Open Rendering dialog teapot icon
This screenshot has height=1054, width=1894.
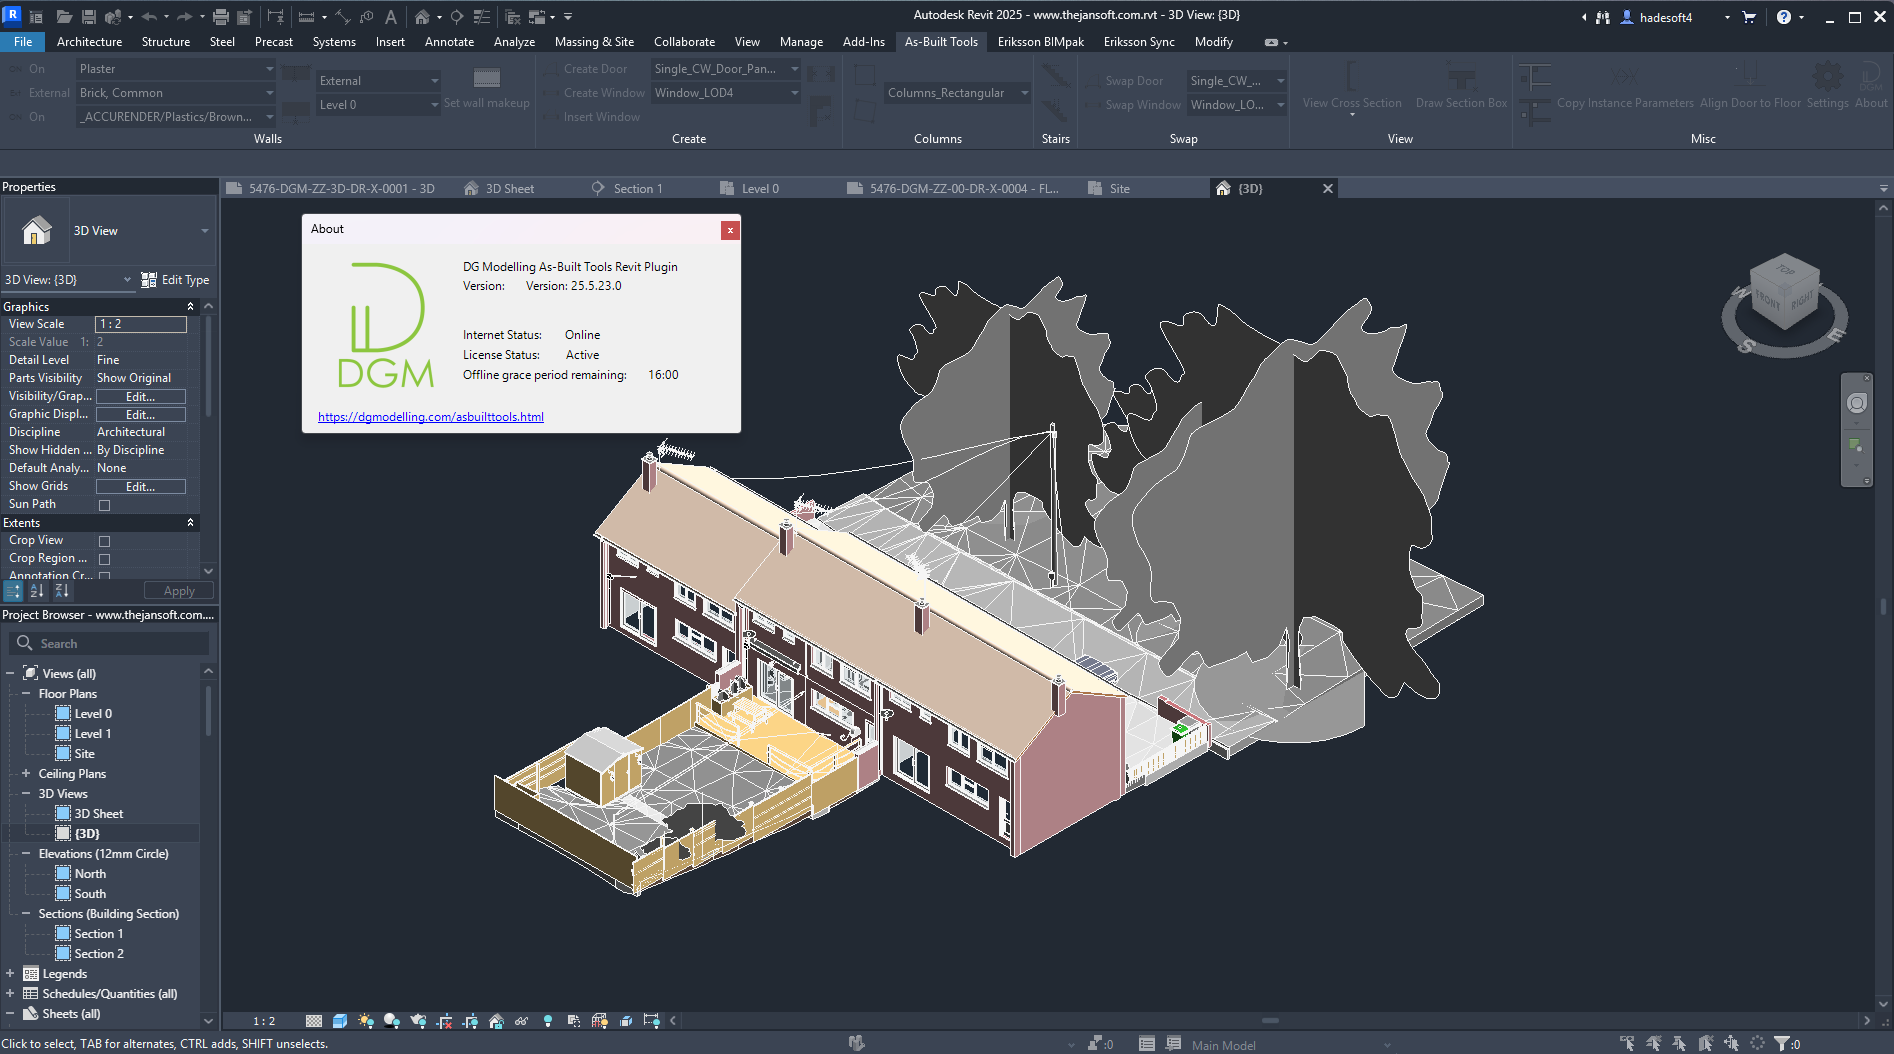tap(418, 1021)
